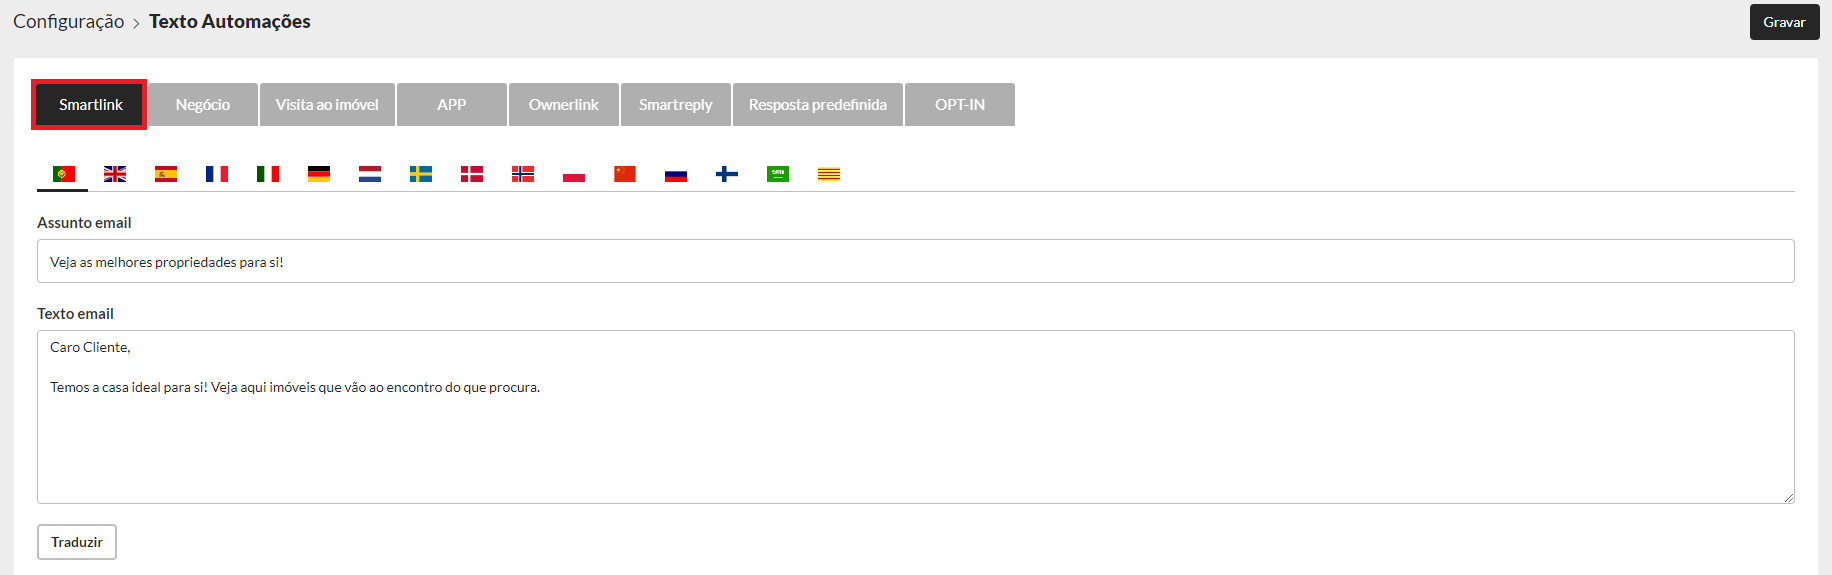Click inside the Texto email textarea
Screen dimensions: 1832x575
pos(916,417)
